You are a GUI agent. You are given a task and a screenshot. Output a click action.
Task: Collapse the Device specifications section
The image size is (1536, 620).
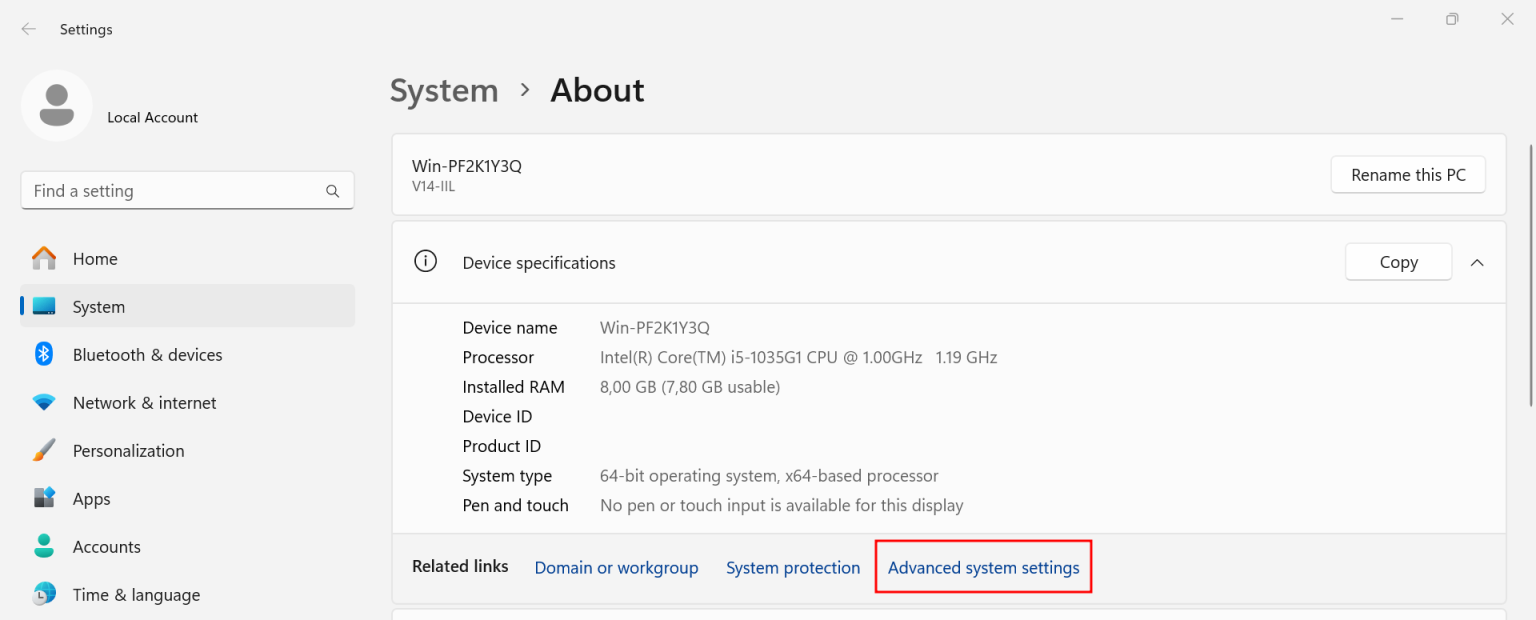click(x=1477, y=262)
